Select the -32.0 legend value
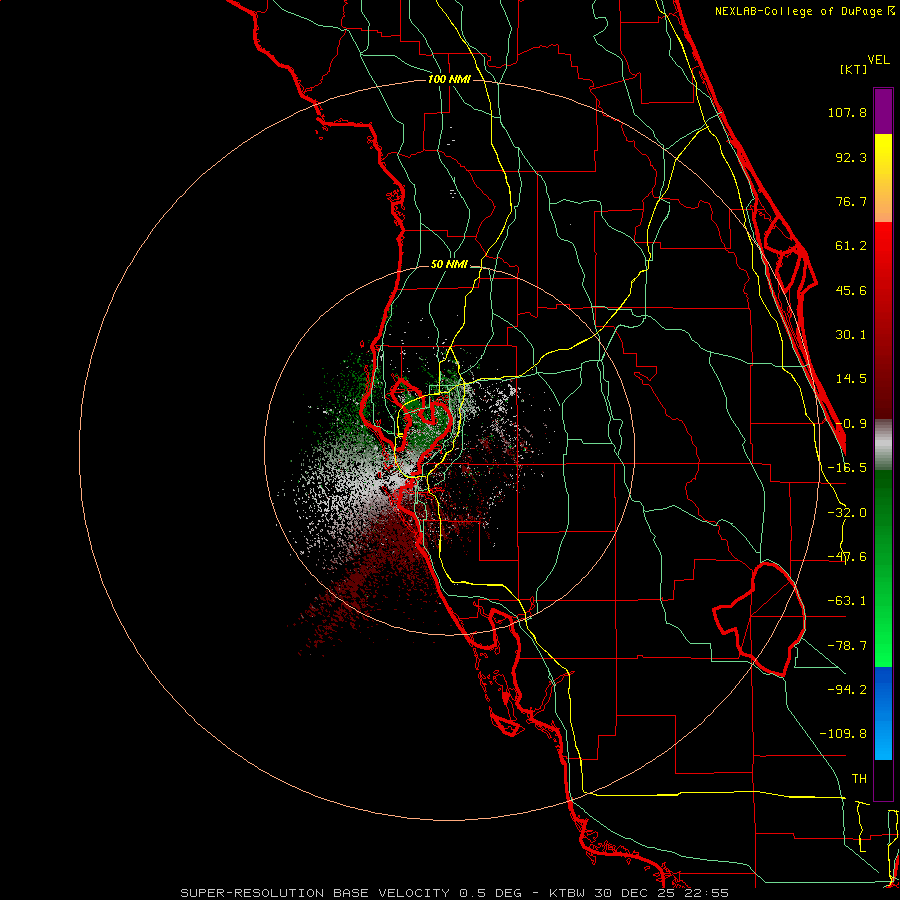This screenshot has width=900, height=900. 847,513
